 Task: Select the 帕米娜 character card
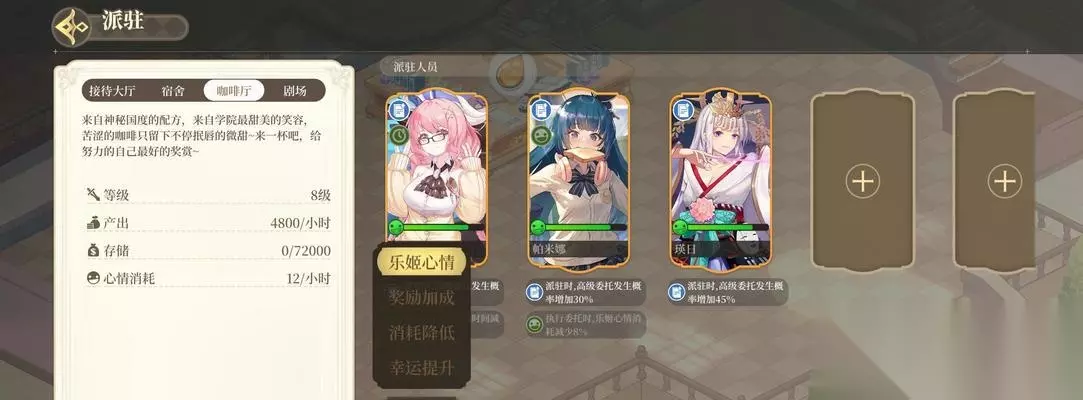(578, 179)
